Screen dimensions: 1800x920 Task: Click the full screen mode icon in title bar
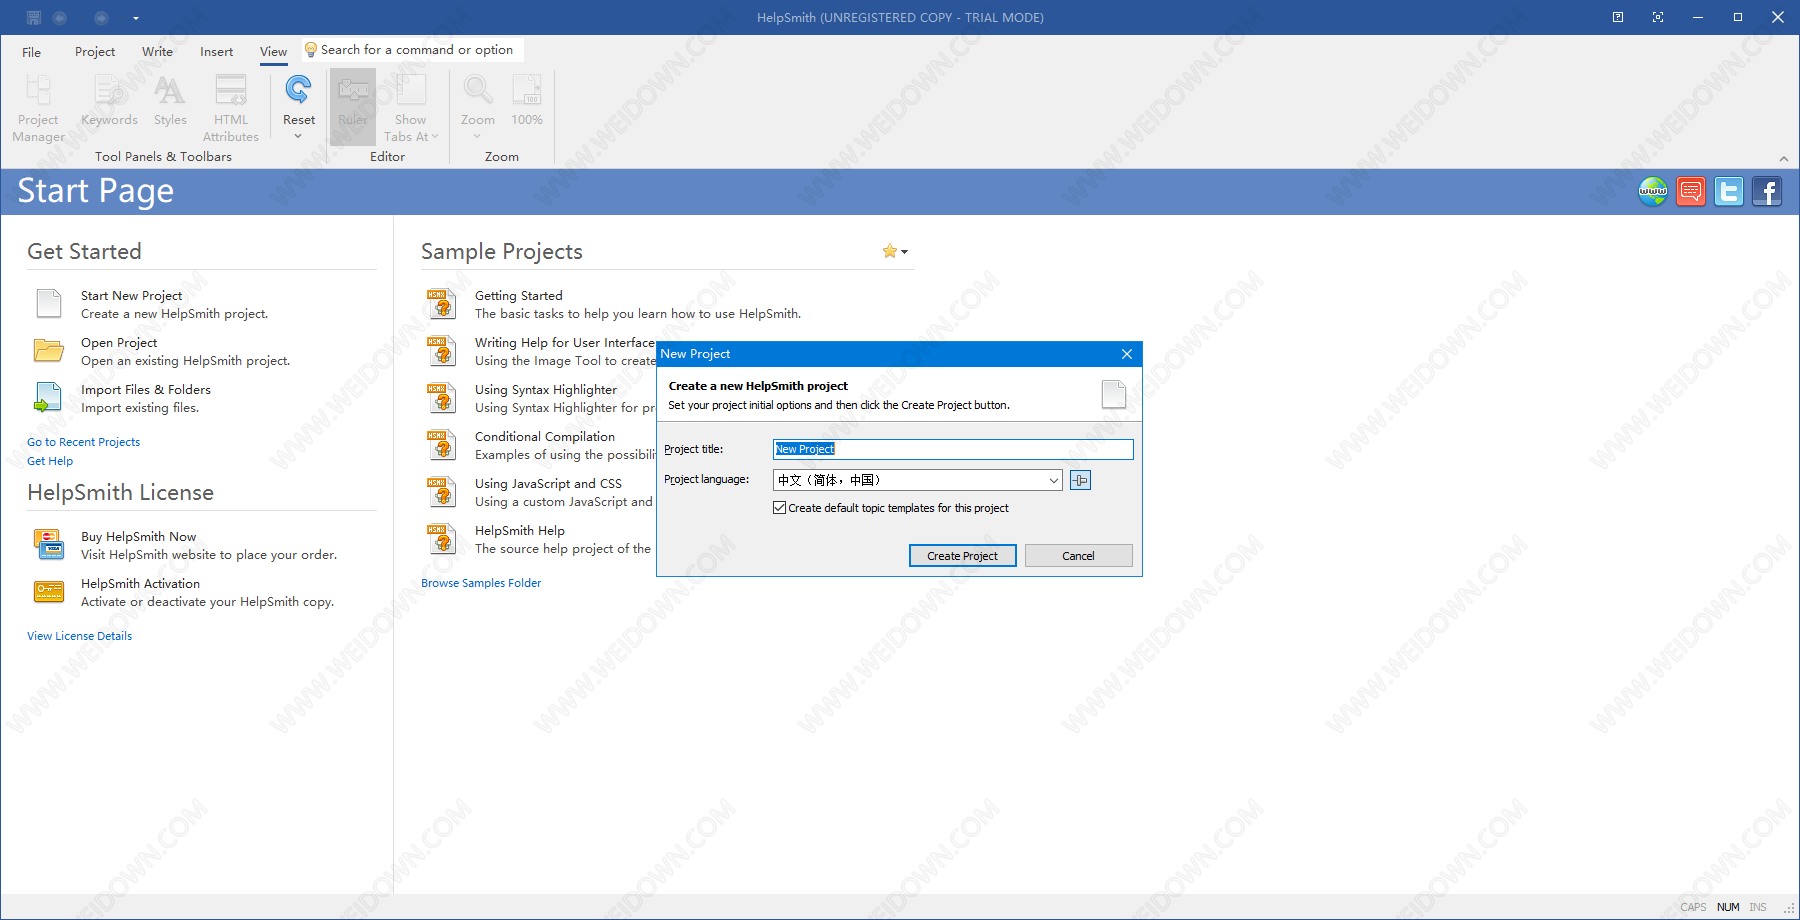pyautogui.click(x=1658, y=17)
